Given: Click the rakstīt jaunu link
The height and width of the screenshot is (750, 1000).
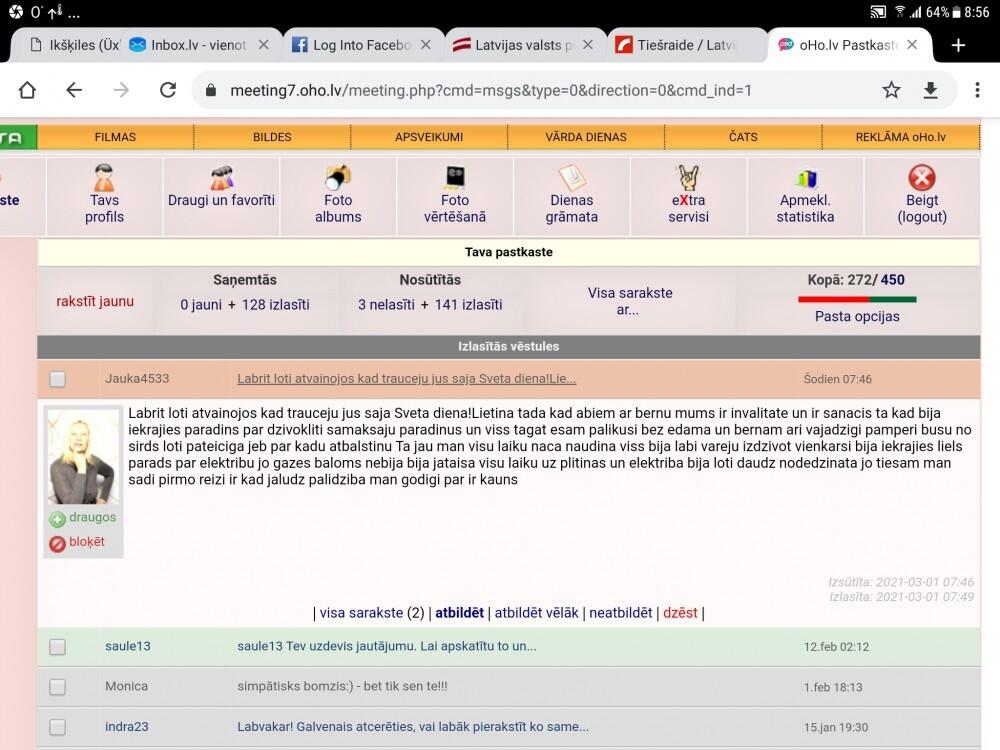Looking at the screenshot, I should [95, 301].
